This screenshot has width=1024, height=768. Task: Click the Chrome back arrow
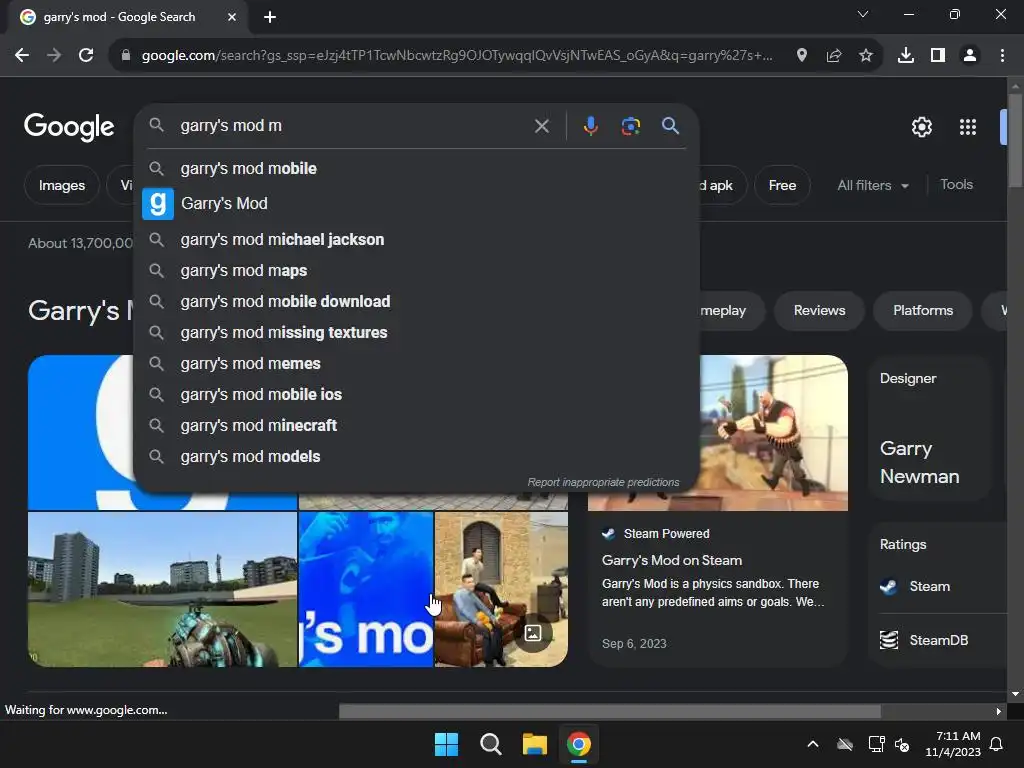click(x=22, y=56)
